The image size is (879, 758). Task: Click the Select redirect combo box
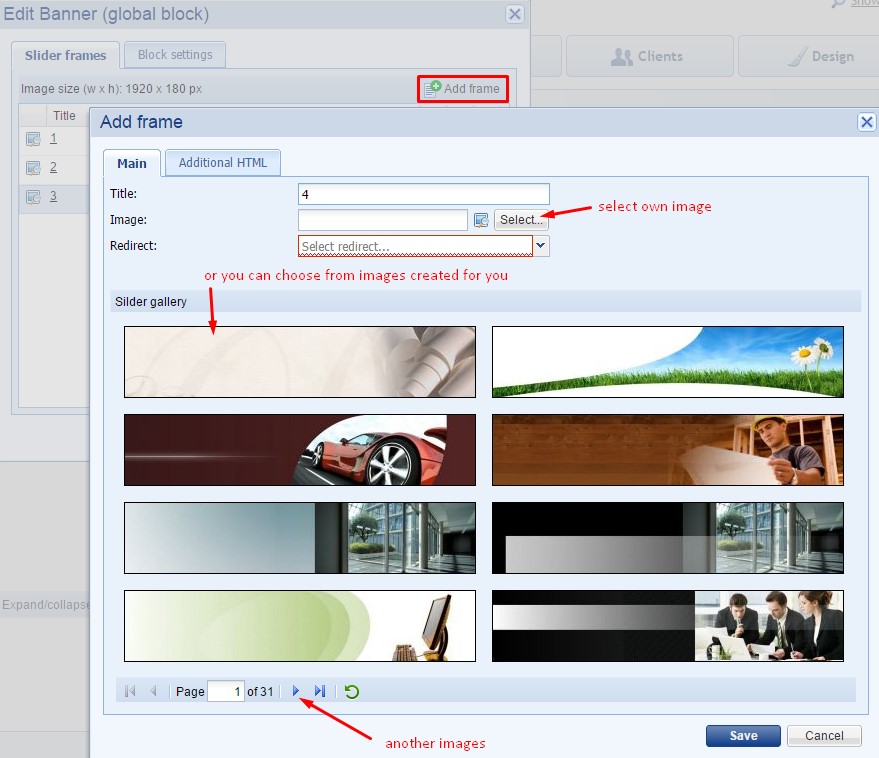[415, 246]
